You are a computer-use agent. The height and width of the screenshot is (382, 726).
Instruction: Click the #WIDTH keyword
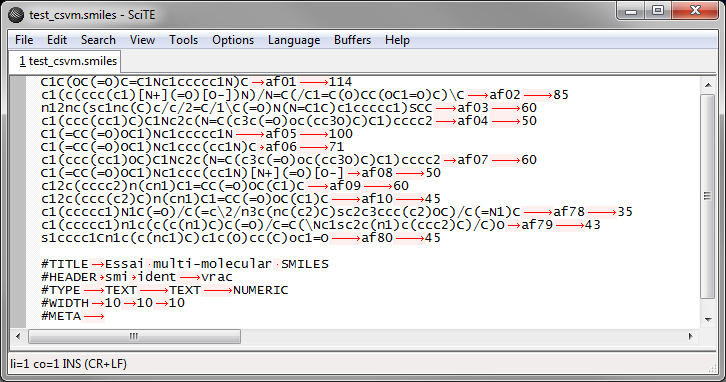[x=65, y=303]
